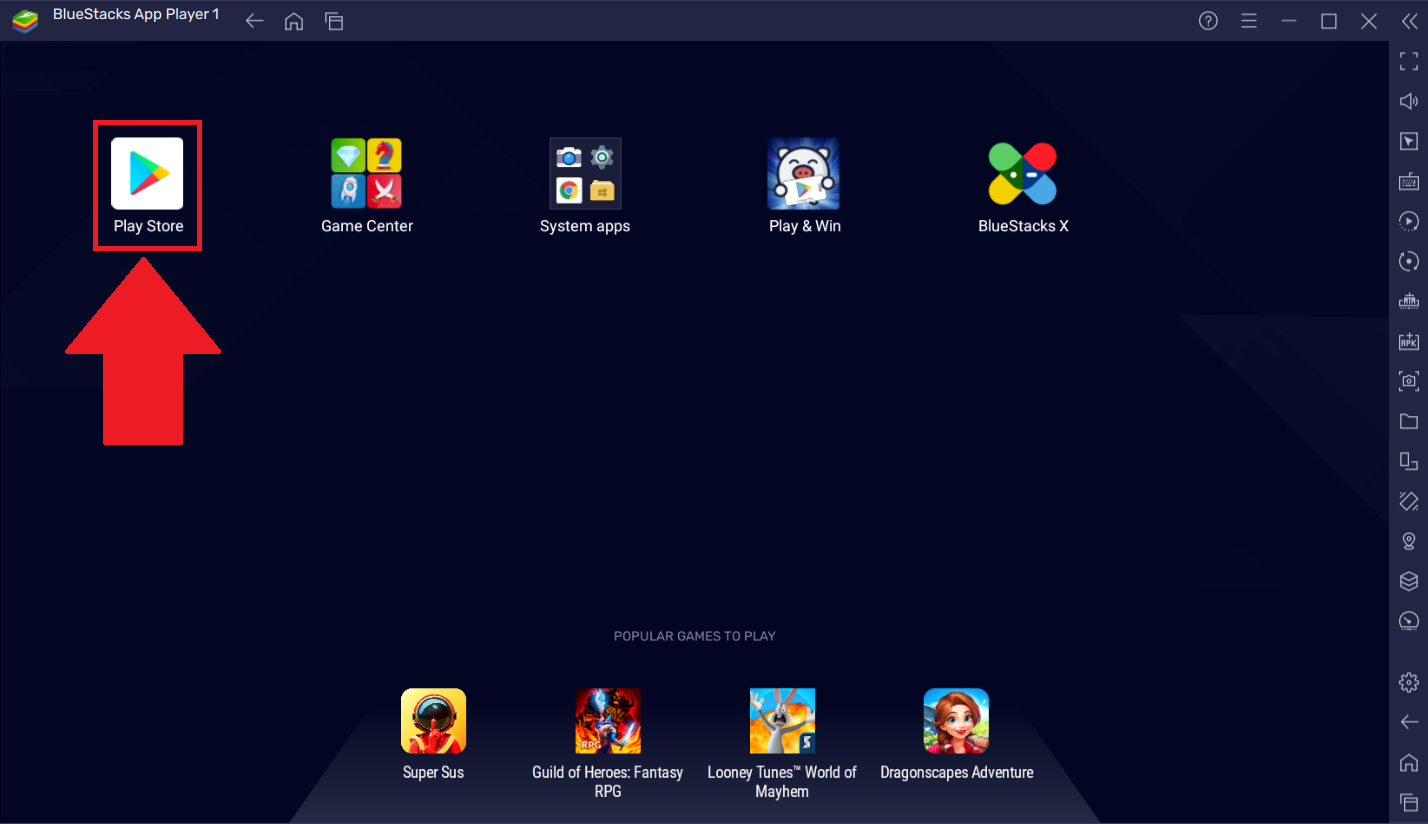Image resolution: width=1428 pixels, height=824 pixels.
Task: Open the set location pin icon
Action: coord(1408,541)
